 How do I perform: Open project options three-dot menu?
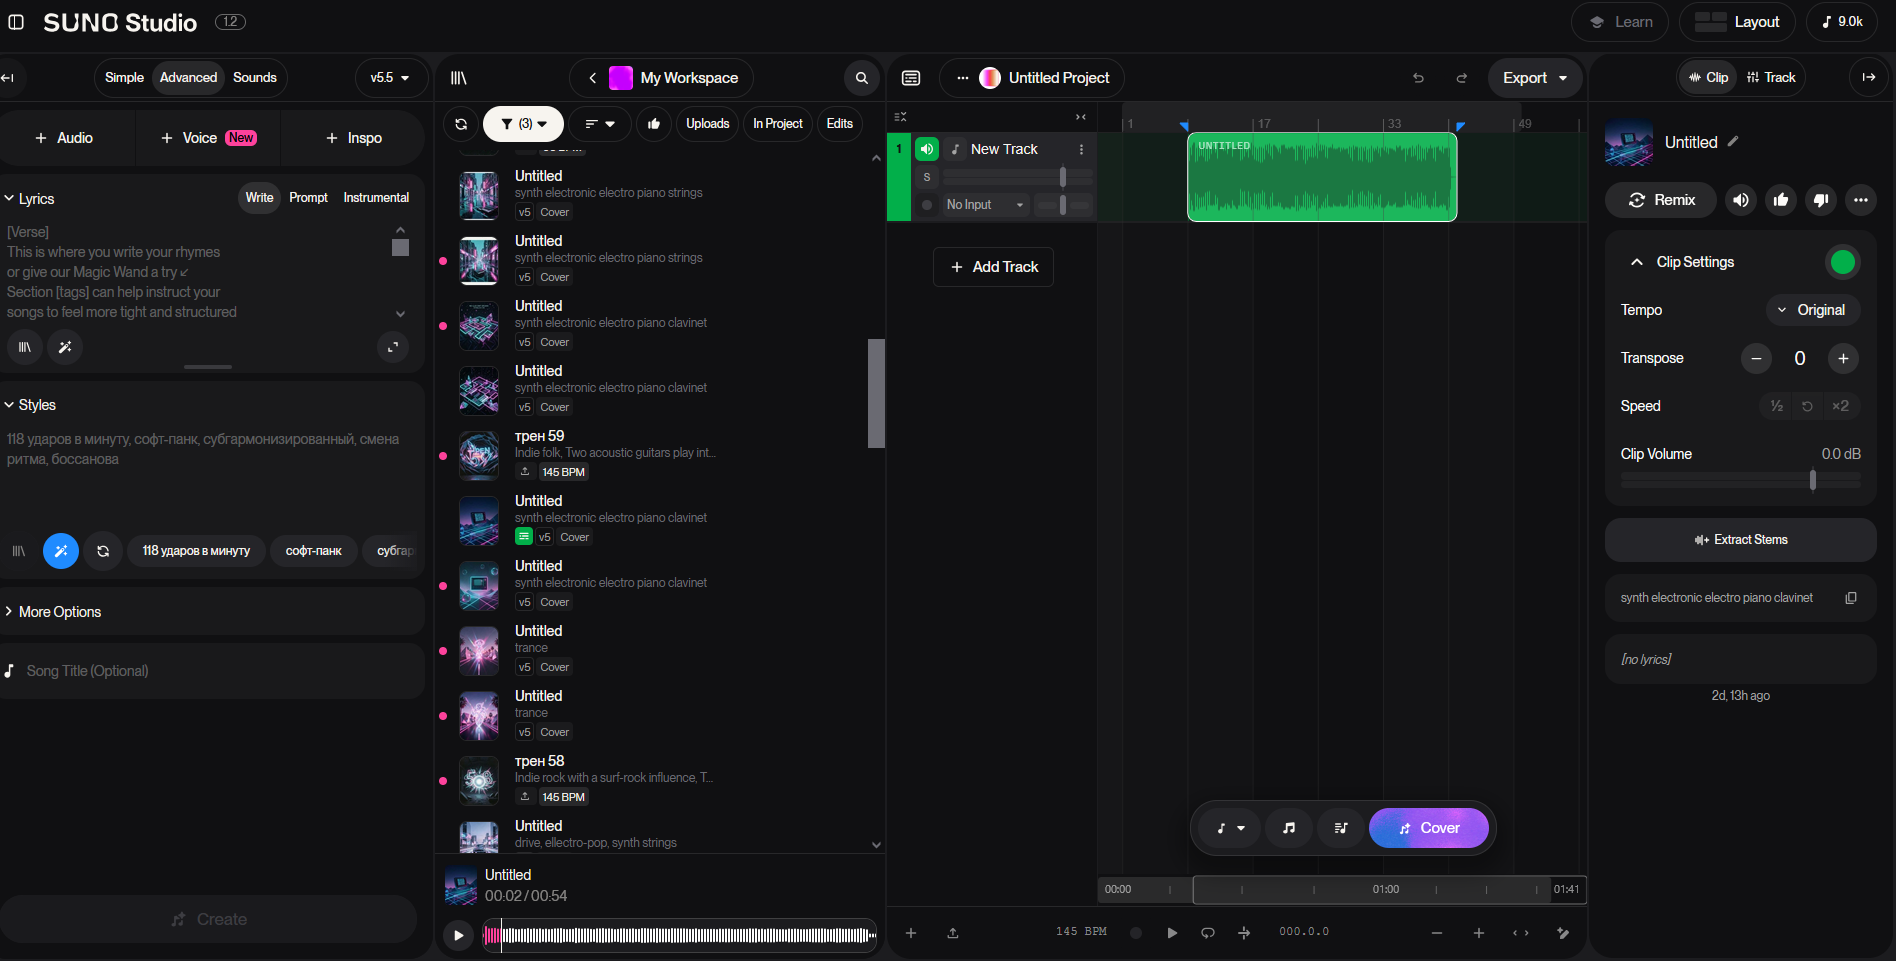(x=963, y=78)
